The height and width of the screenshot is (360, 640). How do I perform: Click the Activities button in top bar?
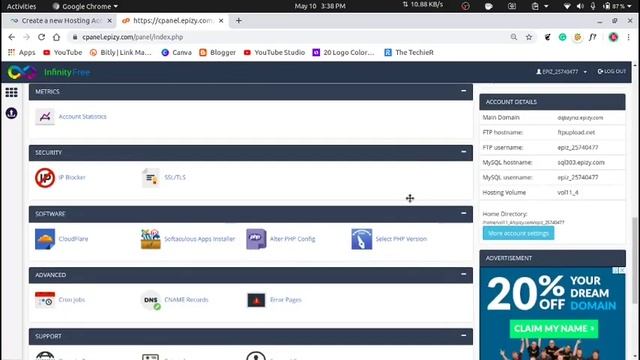(21, 6)
